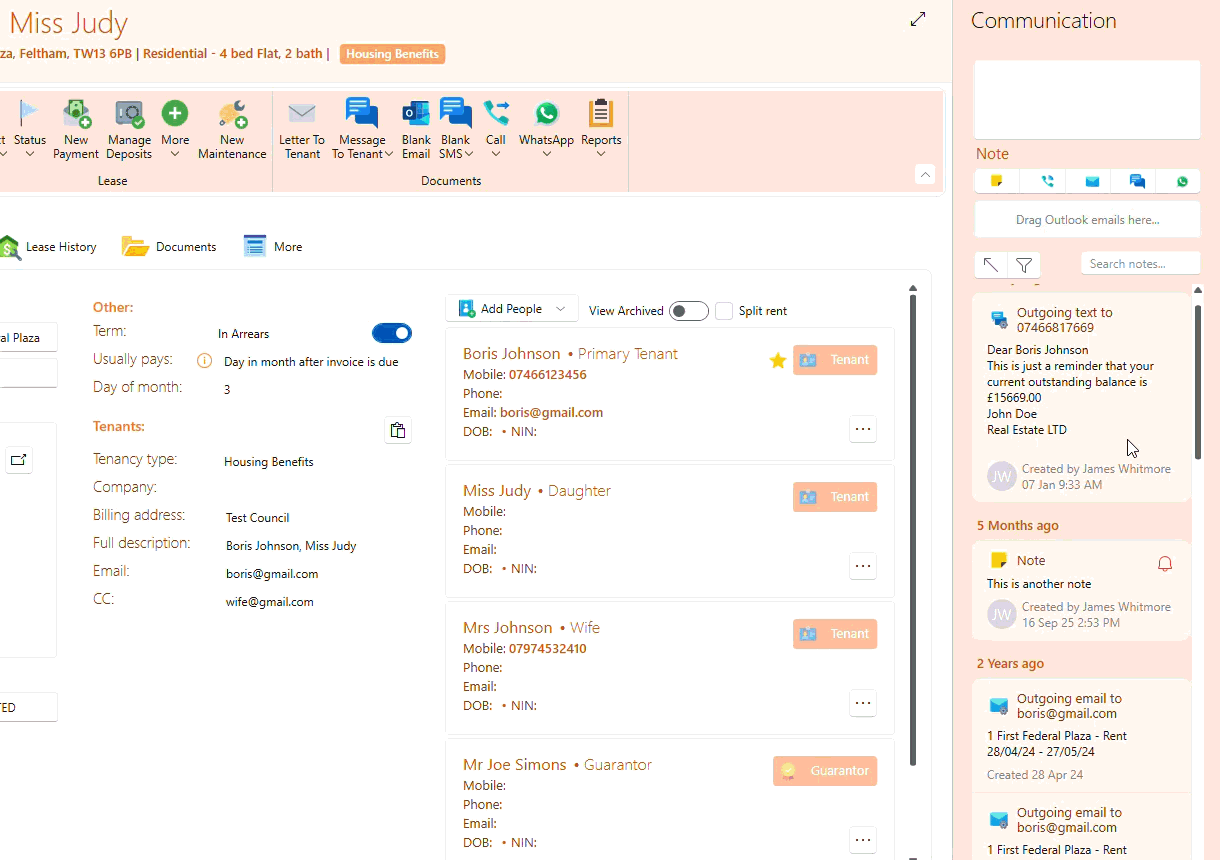1220x860 pixels.
Task: Add a WhatsApp note in Communication panel
Action: point(1182,181)
